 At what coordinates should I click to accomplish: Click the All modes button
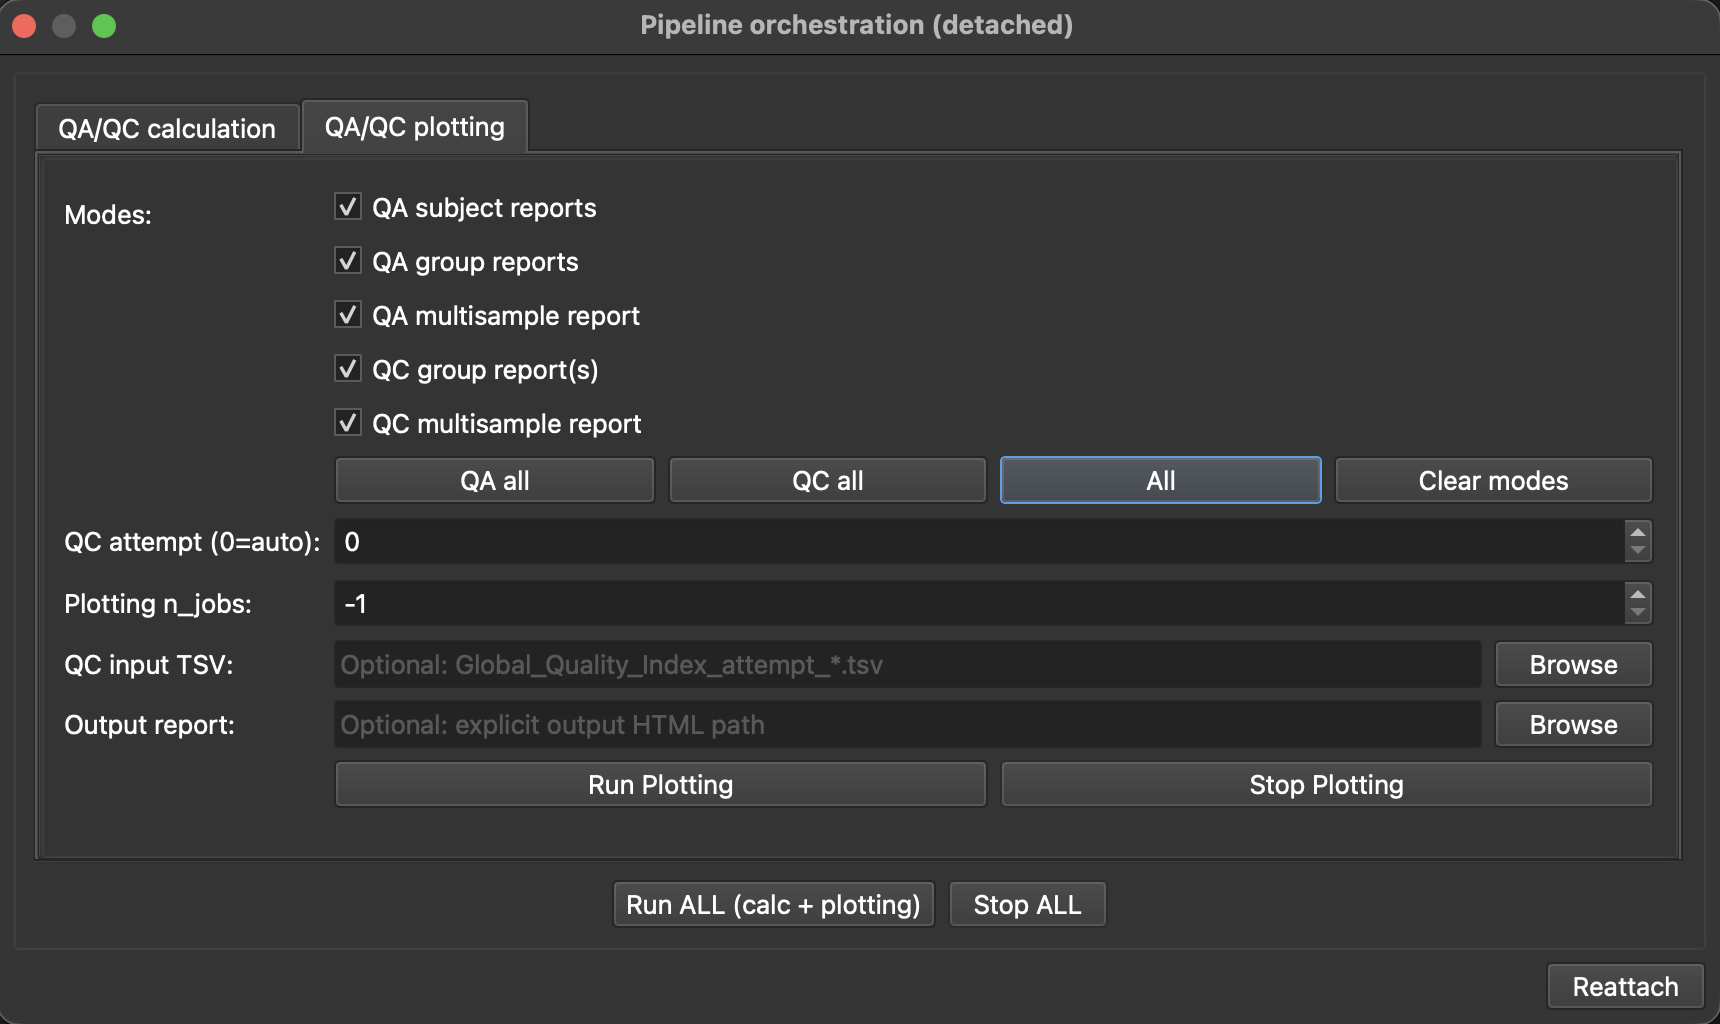pos(1160,481)
